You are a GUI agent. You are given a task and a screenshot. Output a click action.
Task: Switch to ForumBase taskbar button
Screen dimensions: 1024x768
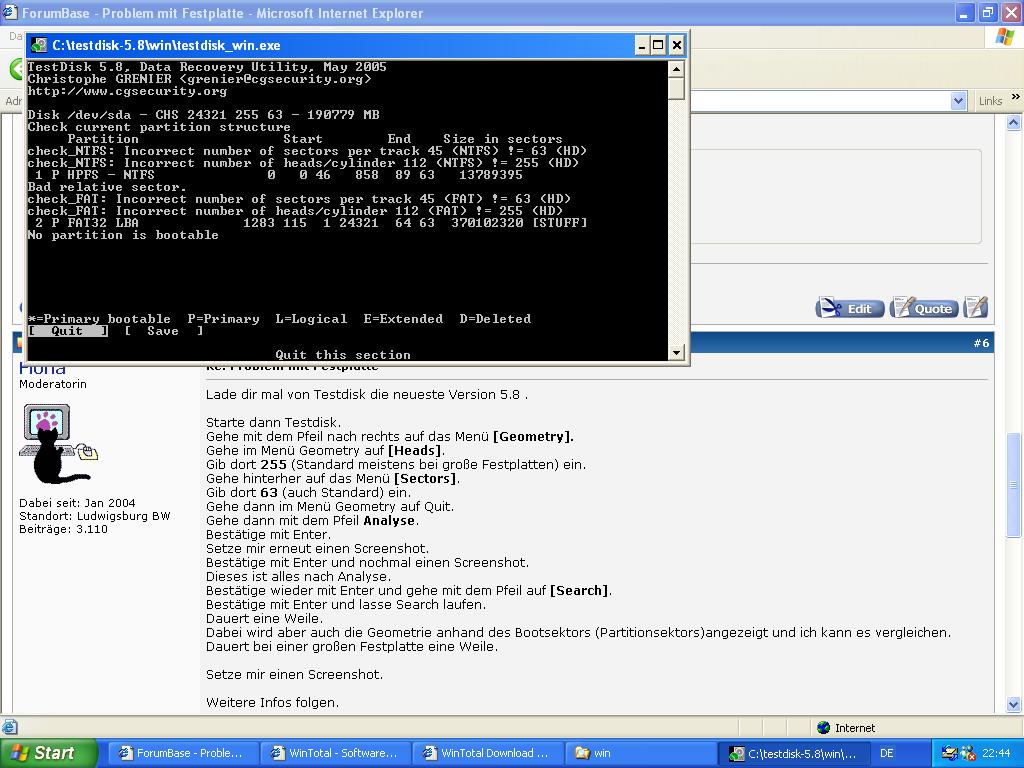[182, 753]
